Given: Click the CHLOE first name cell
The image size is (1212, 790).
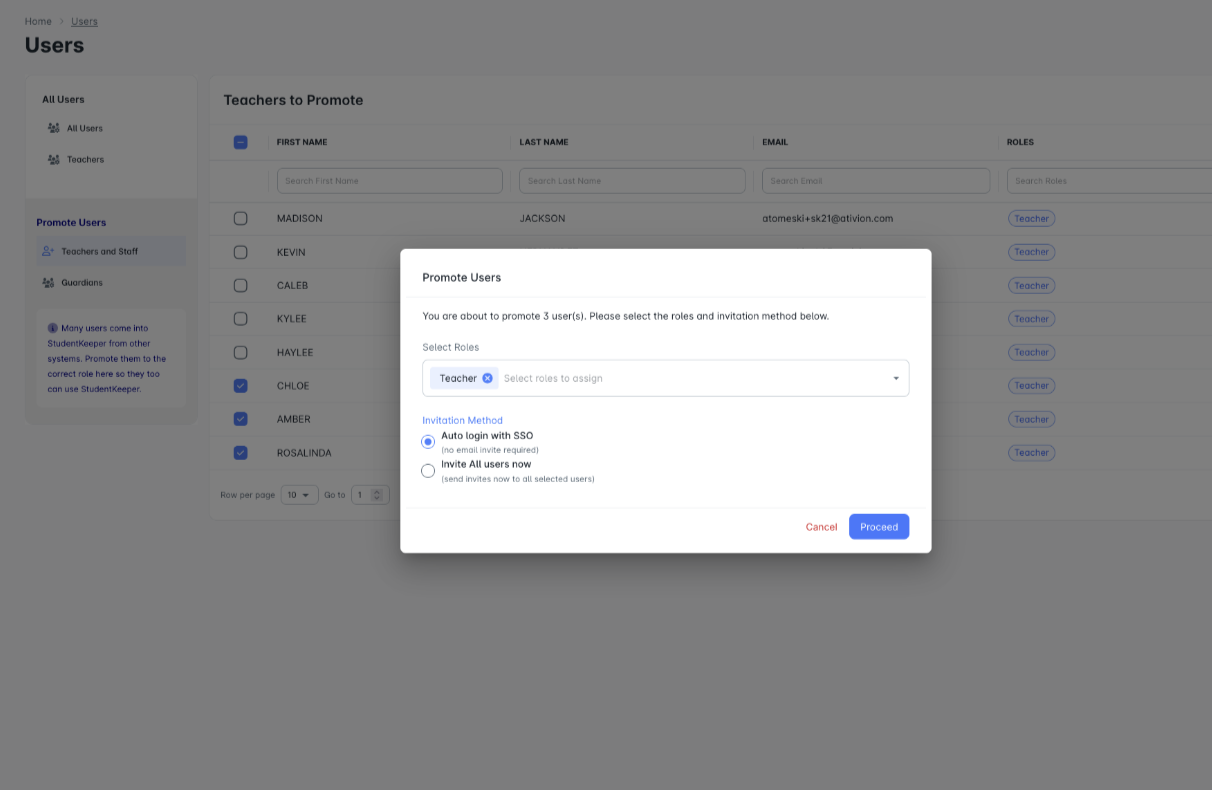Looking at the screenshot, I should pyautogui.click(x=293, y=385).
